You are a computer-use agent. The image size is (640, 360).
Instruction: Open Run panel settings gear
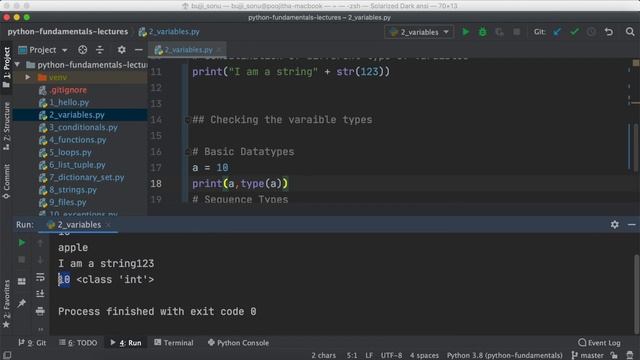pyautogui.click(x=615, y=224)
